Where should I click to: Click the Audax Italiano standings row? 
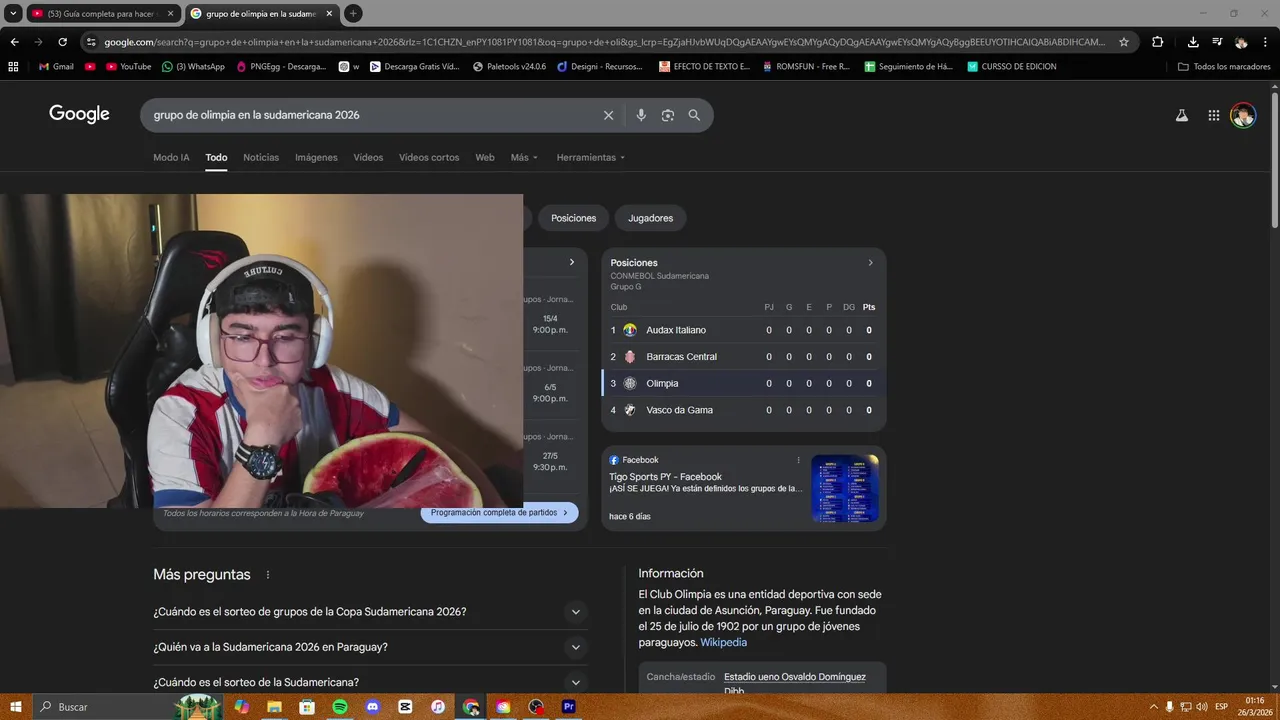pos(743,330)
